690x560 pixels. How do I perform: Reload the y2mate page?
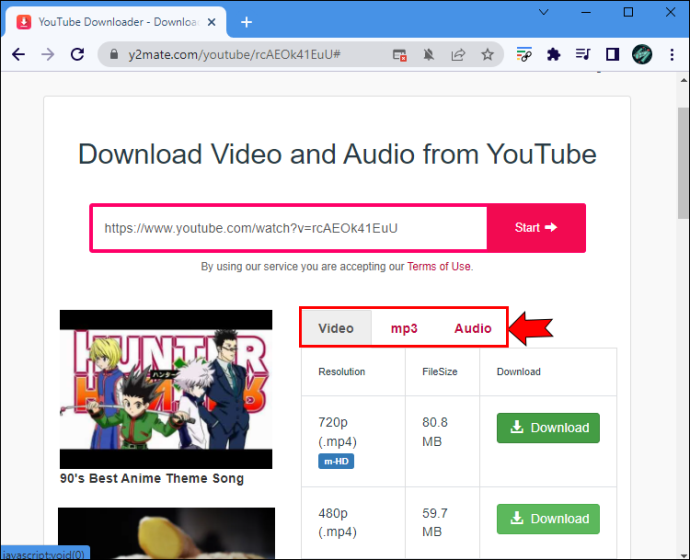pos(77,55)
